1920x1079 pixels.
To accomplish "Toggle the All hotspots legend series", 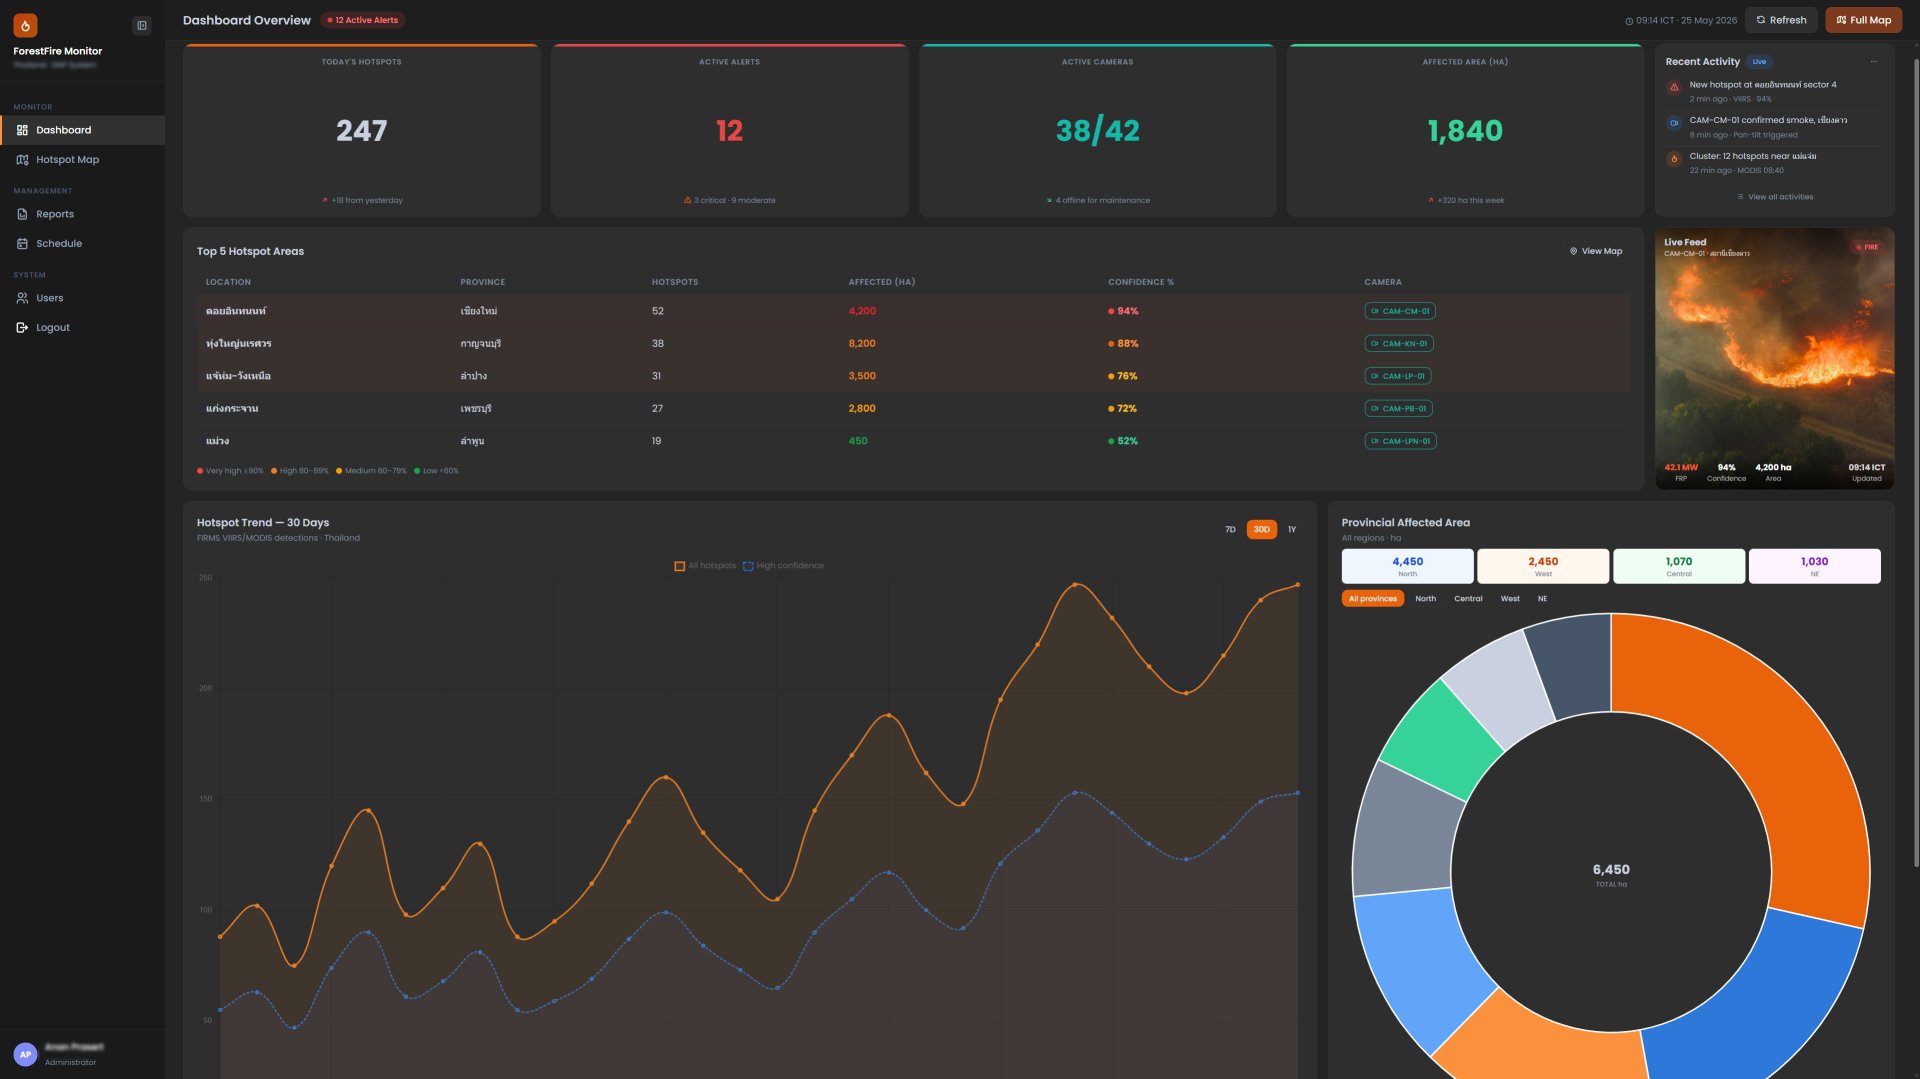I will [x=705, y=566].
